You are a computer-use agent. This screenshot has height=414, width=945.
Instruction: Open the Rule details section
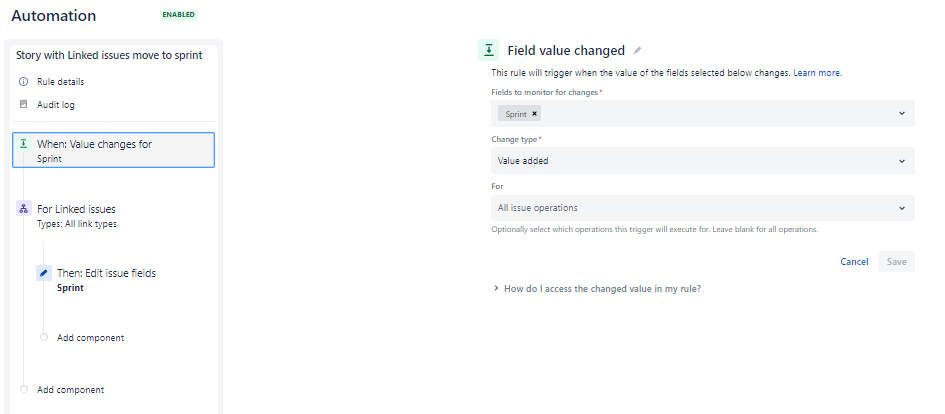60,81
